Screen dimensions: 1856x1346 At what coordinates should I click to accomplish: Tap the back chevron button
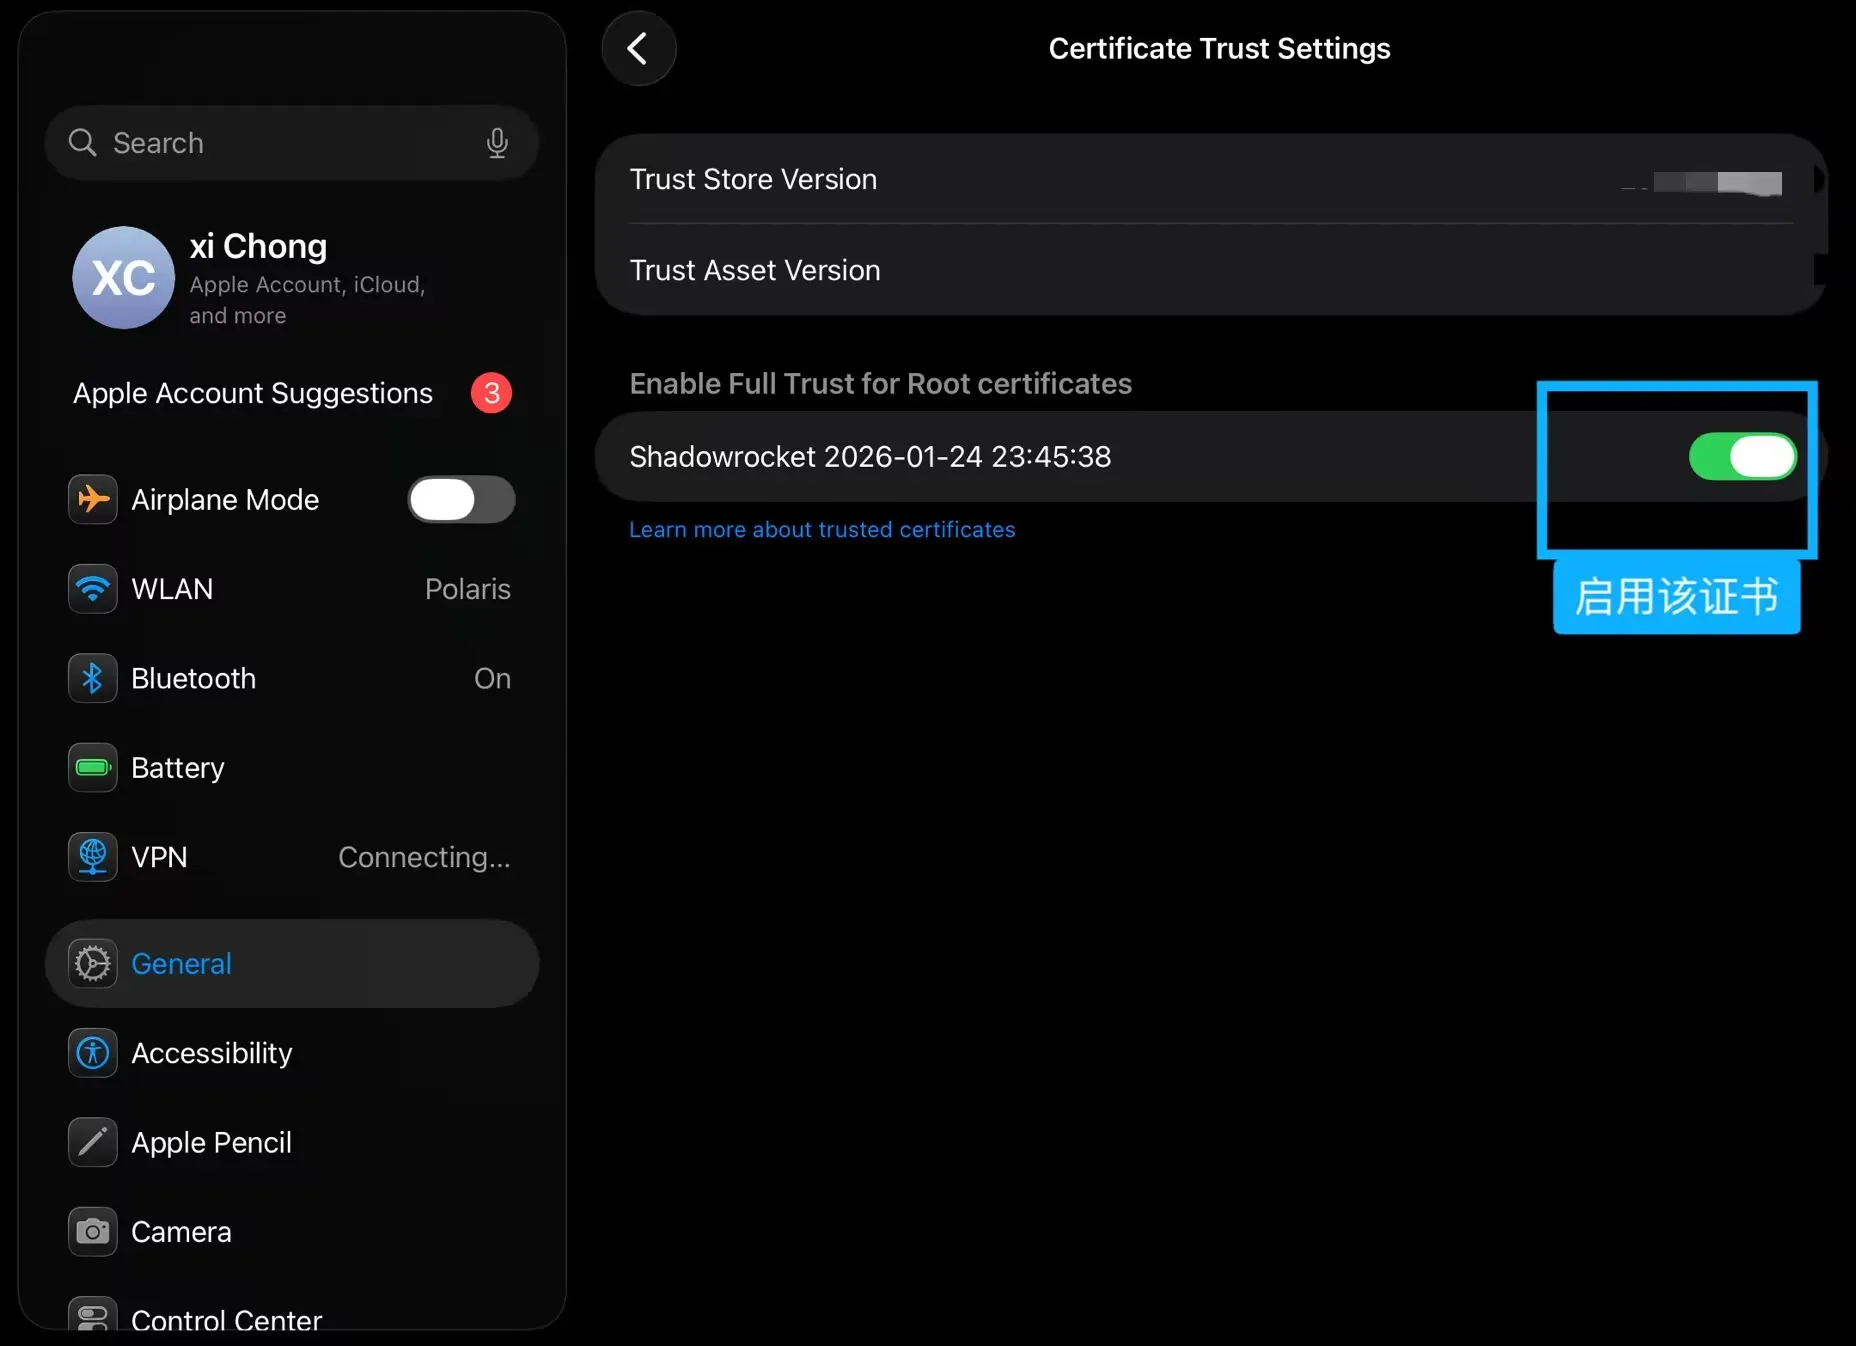click(x=638, y=49)
